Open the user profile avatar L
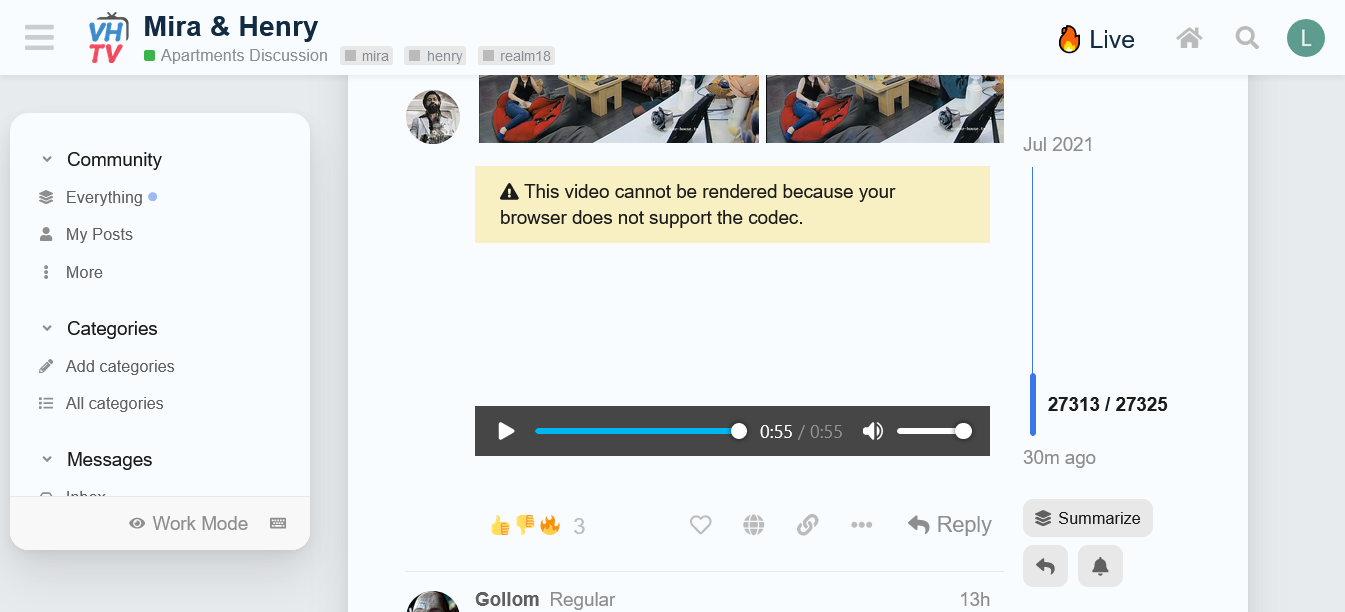The height and width of the screenshot is (612, 1345). (x=1305, y=38)
